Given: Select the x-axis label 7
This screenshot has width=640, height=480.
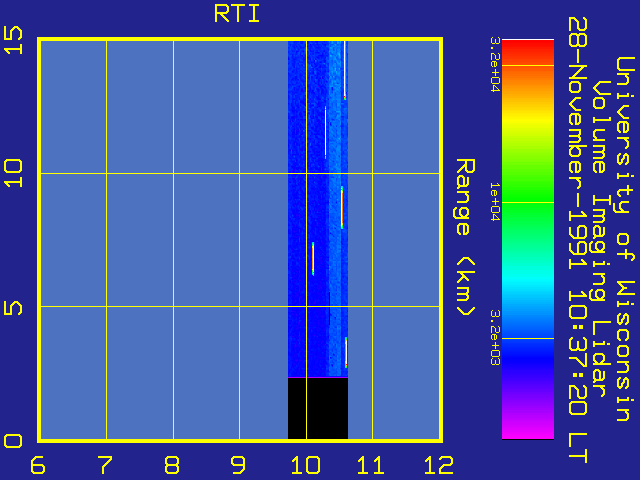Looking at the screenshot, I should [105, 465].
